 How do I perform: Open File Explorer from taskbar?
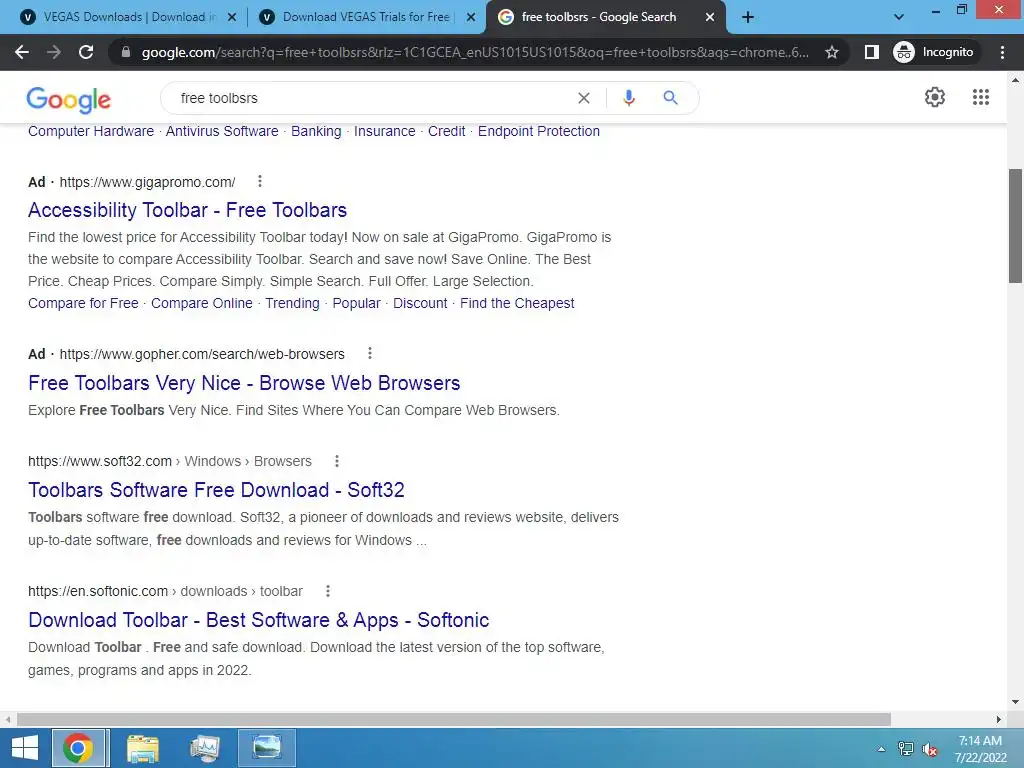tap(143, 748)
